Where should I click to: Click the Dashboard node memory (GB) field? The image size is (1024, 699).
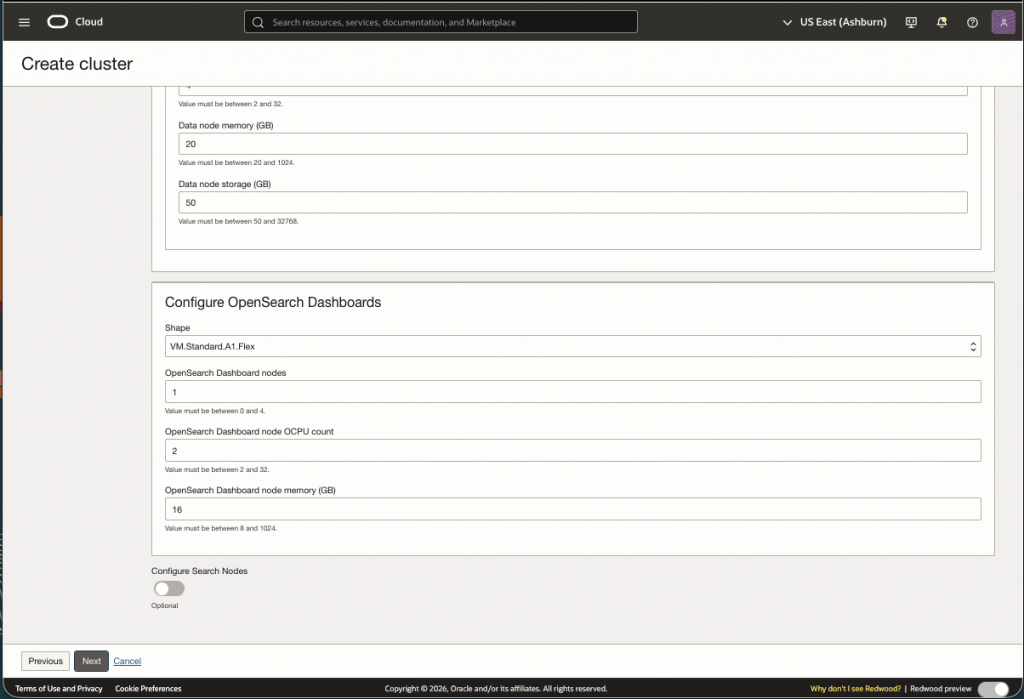[573, 510]
